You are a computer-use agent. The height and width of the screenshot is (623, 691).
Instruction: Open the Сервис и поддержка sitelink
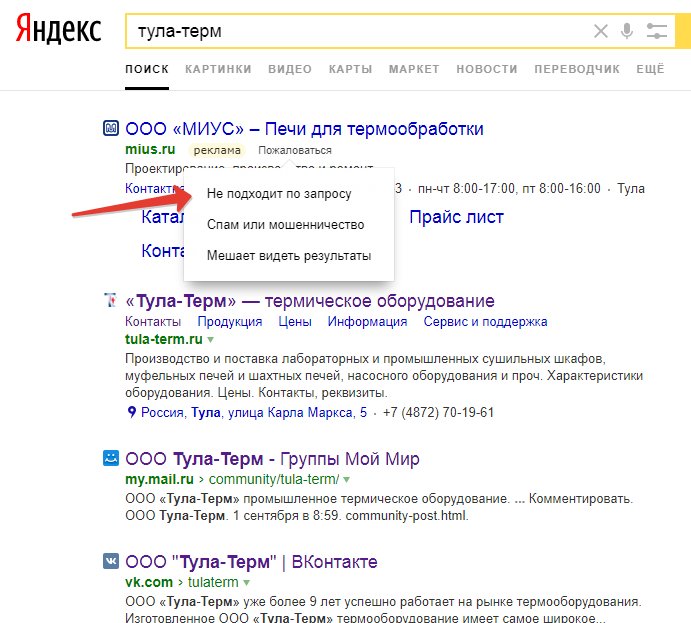485,322
